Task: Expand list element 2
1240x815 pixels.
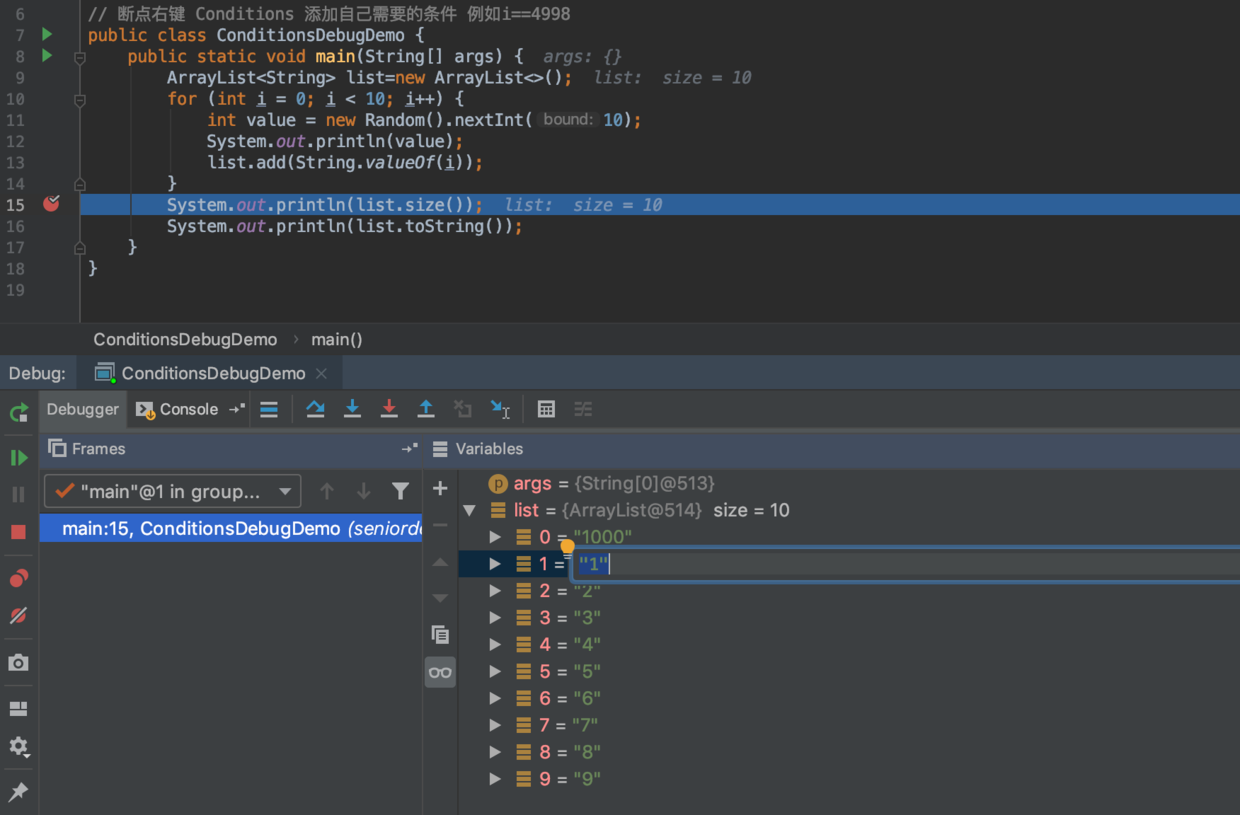Action: coord(495,591)
